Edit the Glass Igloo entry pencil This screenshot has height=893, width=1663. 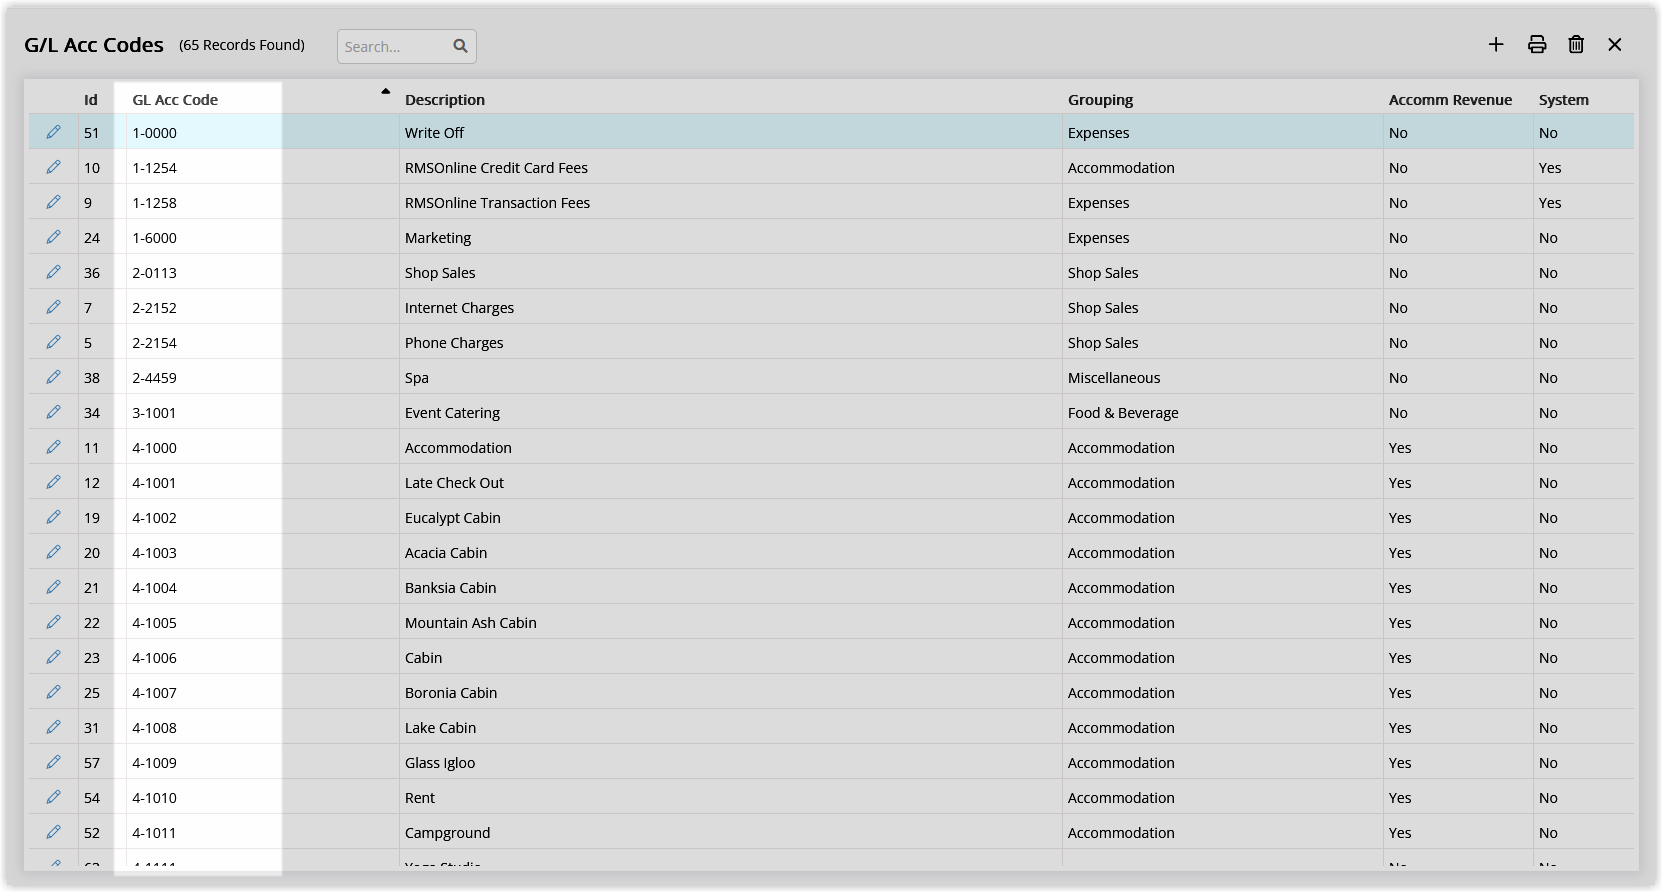pos(54,762)
